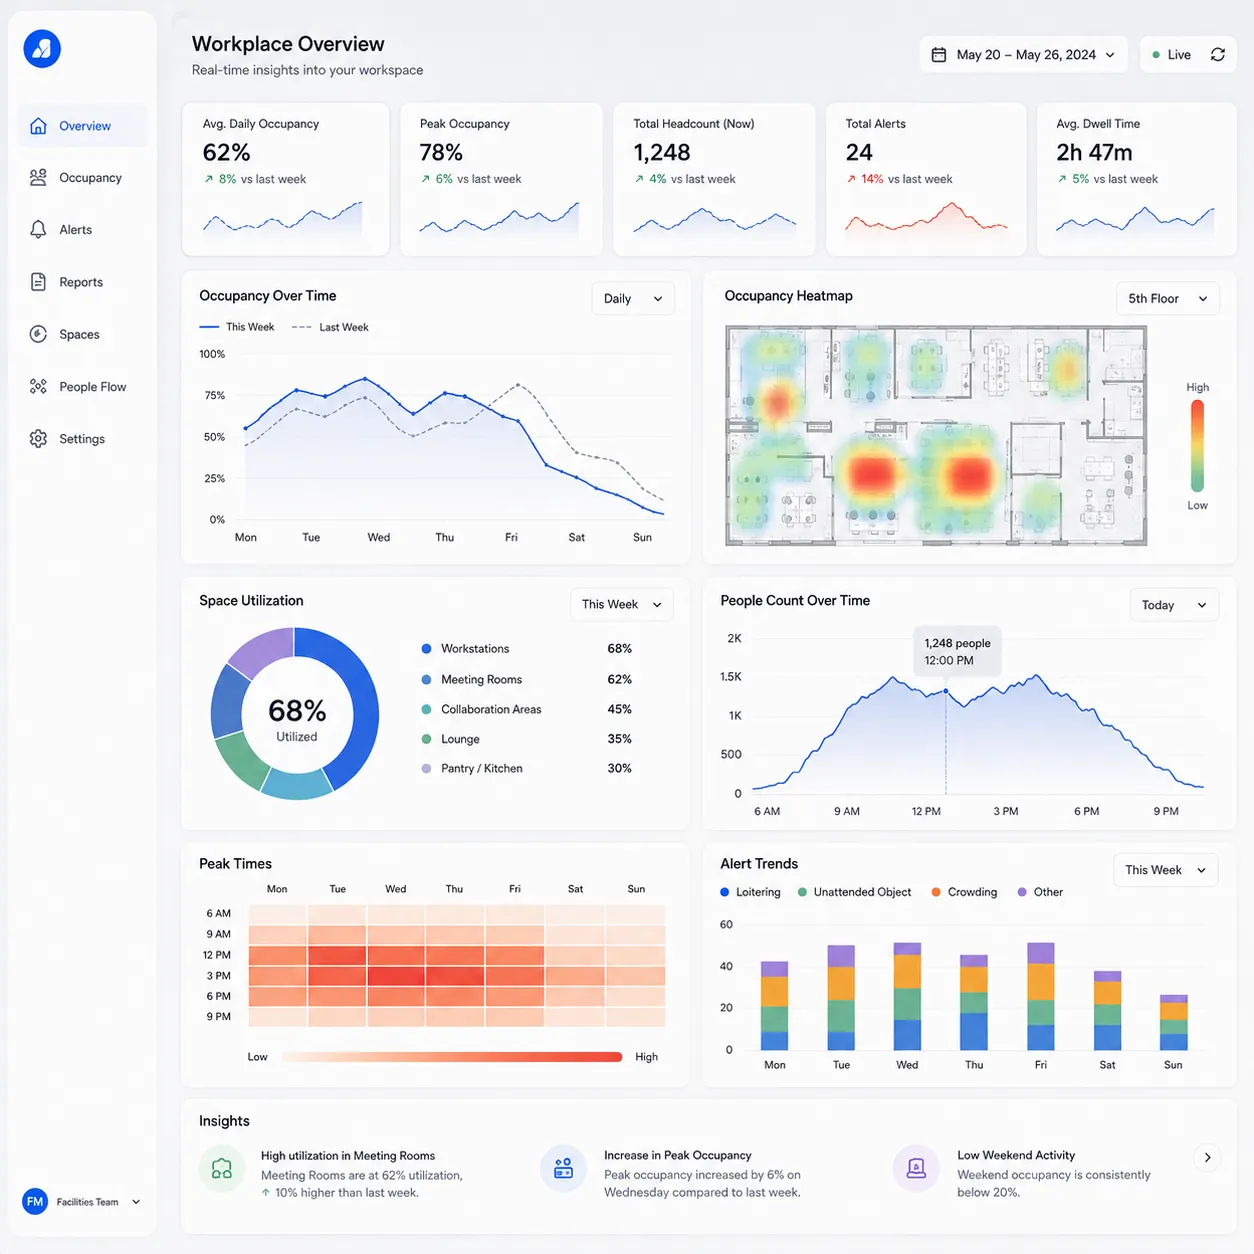This screenshot has height=1254, width=1254.
Task: Click the FM user avatar
Action: tap(35, 1202)
